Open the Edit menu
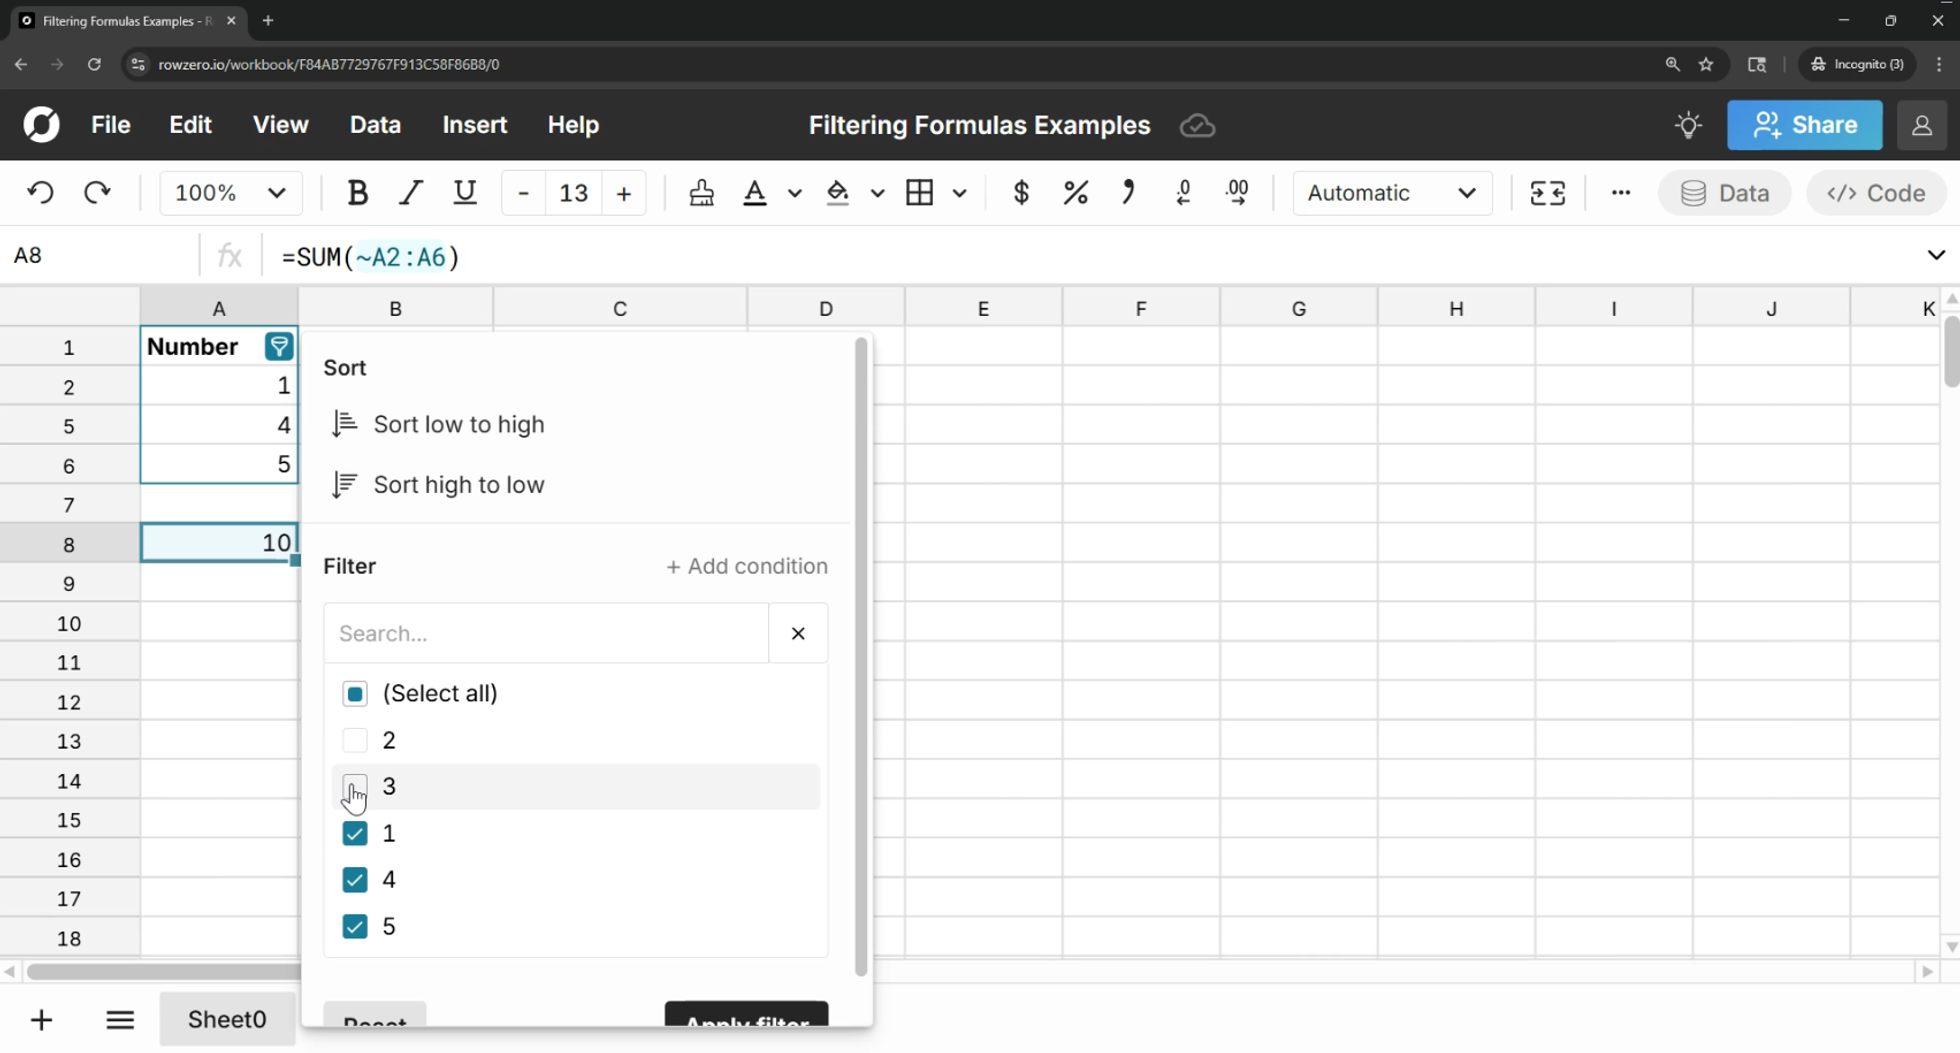 190,125
